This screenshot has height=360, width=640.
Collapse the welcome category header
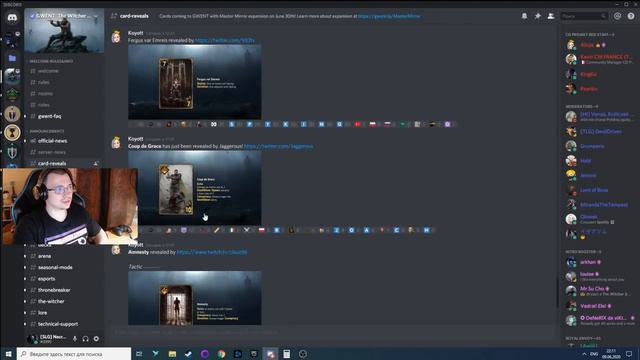tap(50, 61)
